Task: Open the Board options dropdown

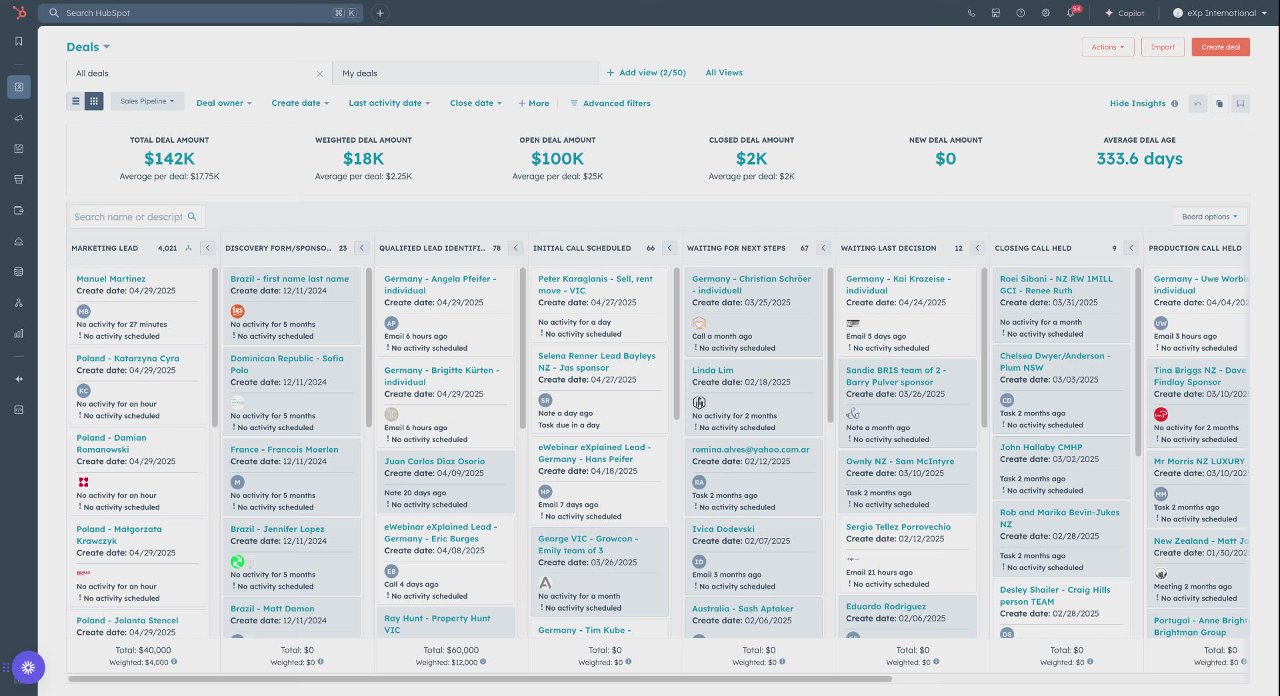Action: (1210, 216)
